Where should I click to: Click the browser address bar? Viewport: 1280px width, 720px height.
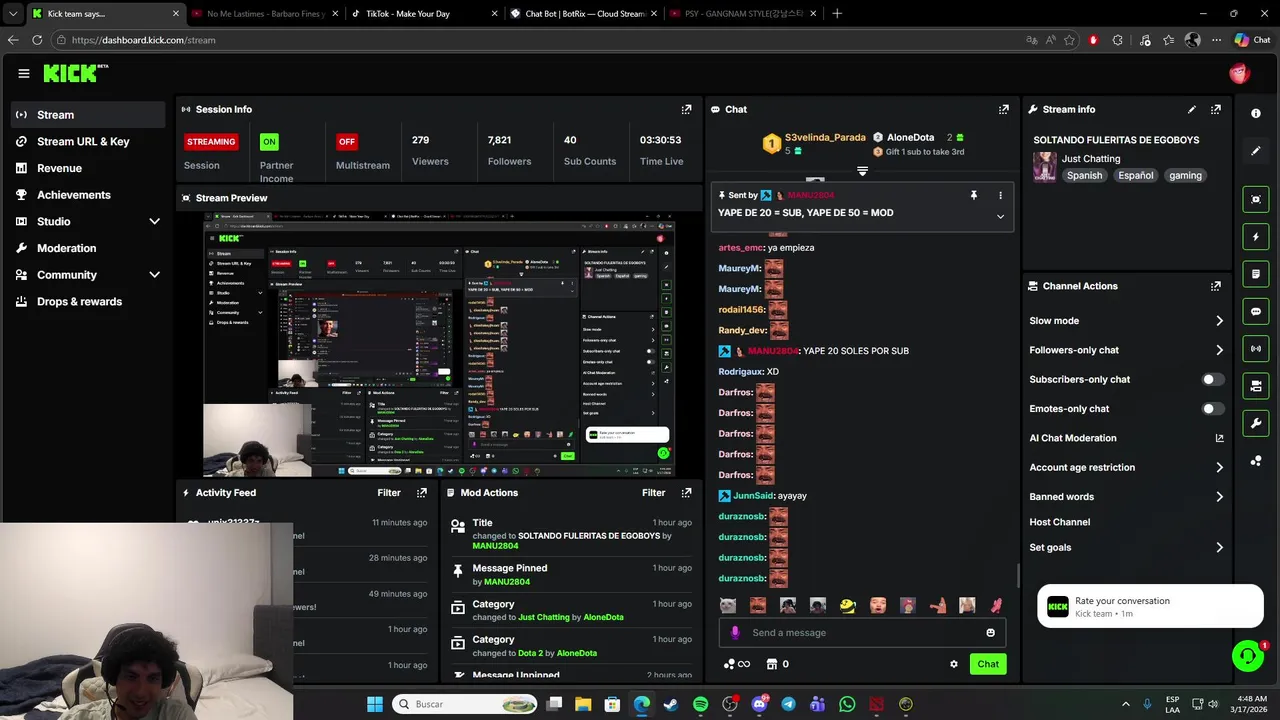click(x=540, y=40)
